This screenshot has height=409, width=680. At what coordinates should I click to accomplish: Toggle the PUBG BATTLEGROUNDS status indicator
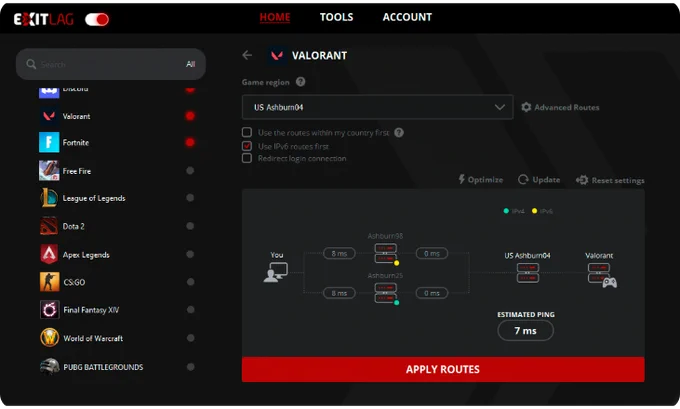click(x=190, y=367)
